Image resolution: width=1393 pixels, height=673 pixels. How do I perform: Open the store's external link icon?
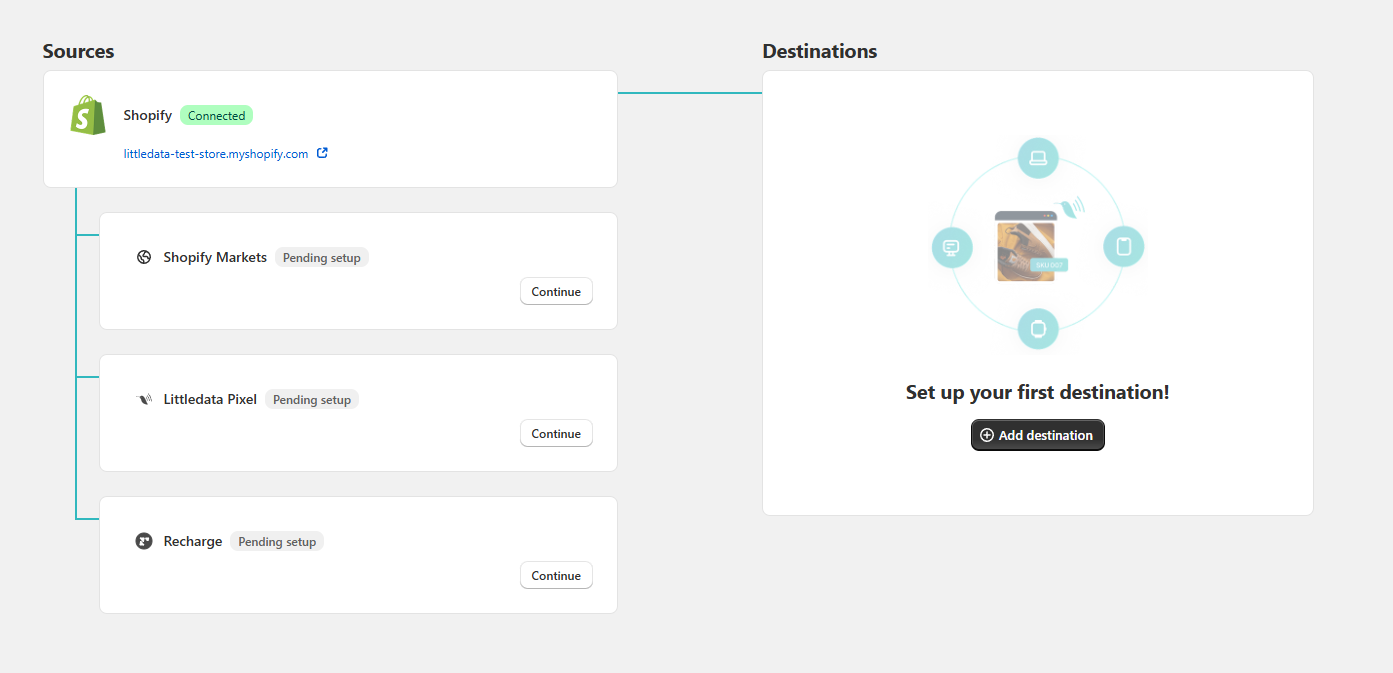pos(322,154)
